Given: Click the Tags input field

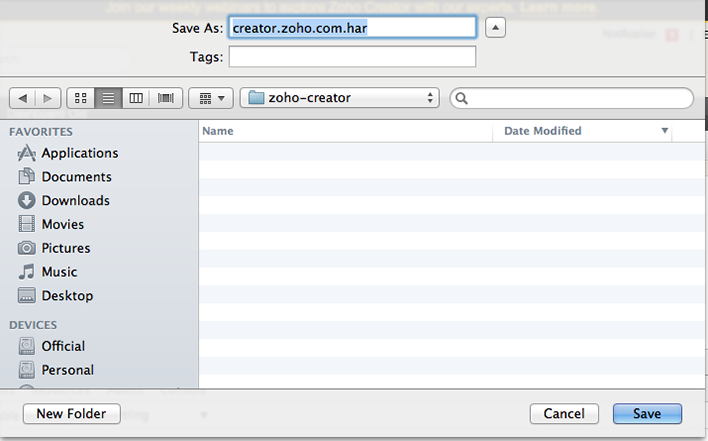Looking at the screenshot, I should click(x=352, y=56).
